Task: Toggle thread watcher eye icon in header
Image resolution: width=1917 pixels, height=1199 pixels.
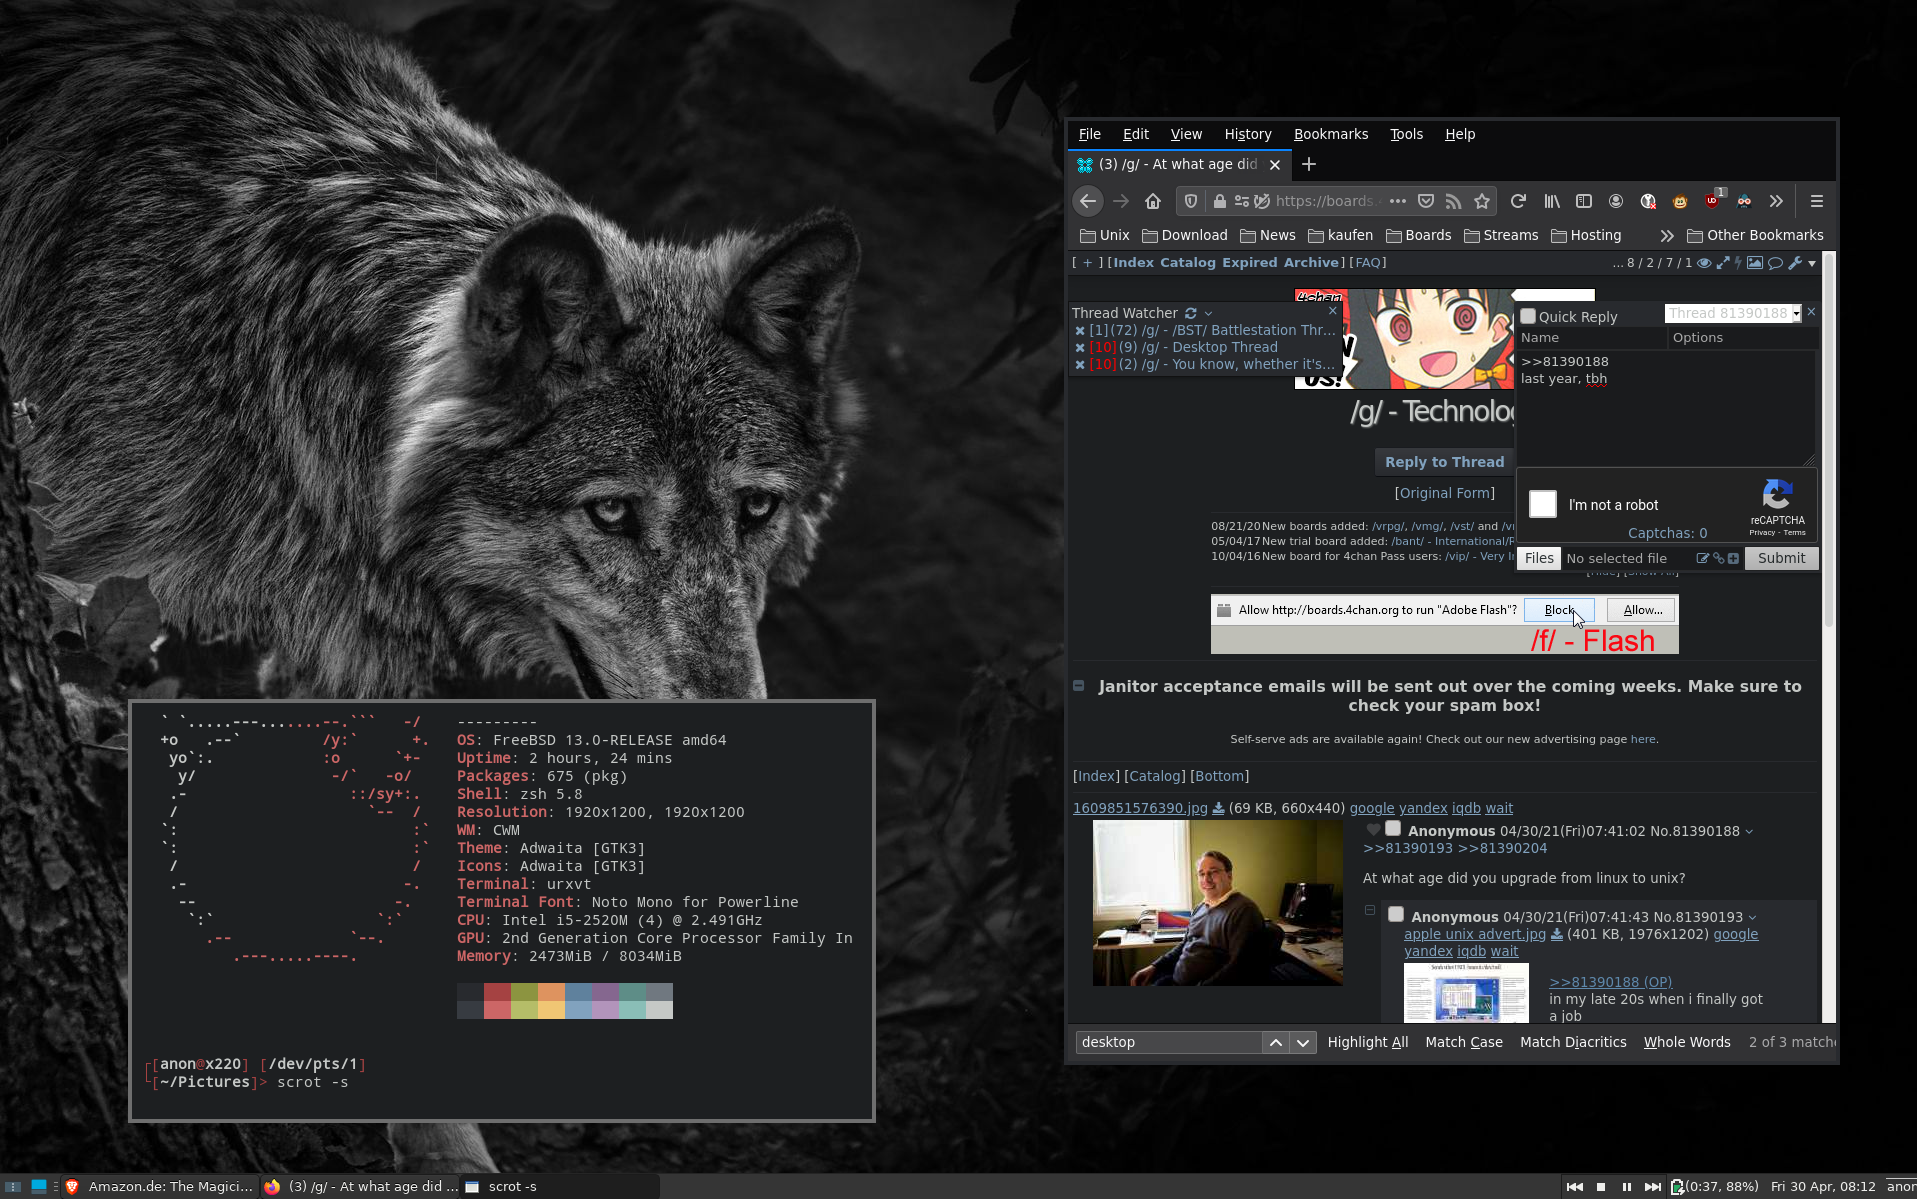Action: point(1704,263)
